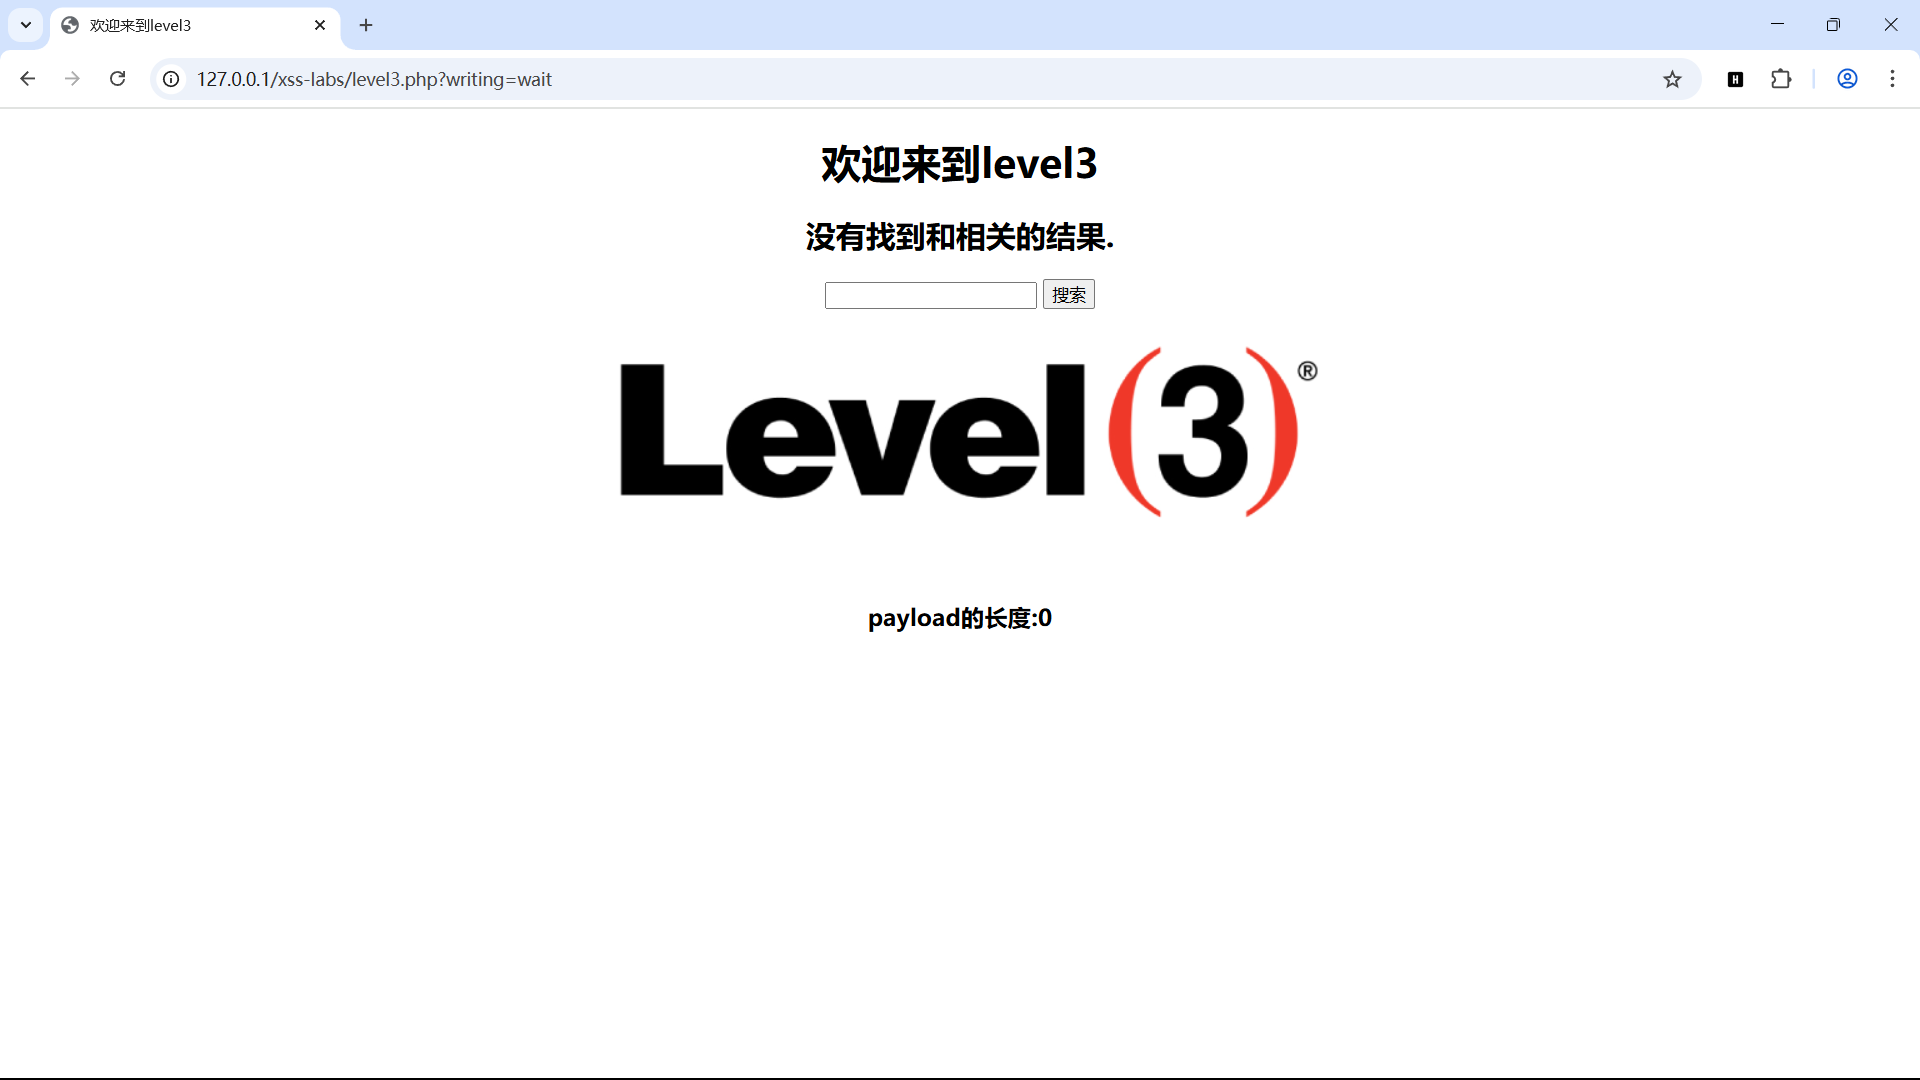Image resolution: width=1920 pixels, height=1080 pixels.
Task: Go back to the previous page
Action: (28, 79)
